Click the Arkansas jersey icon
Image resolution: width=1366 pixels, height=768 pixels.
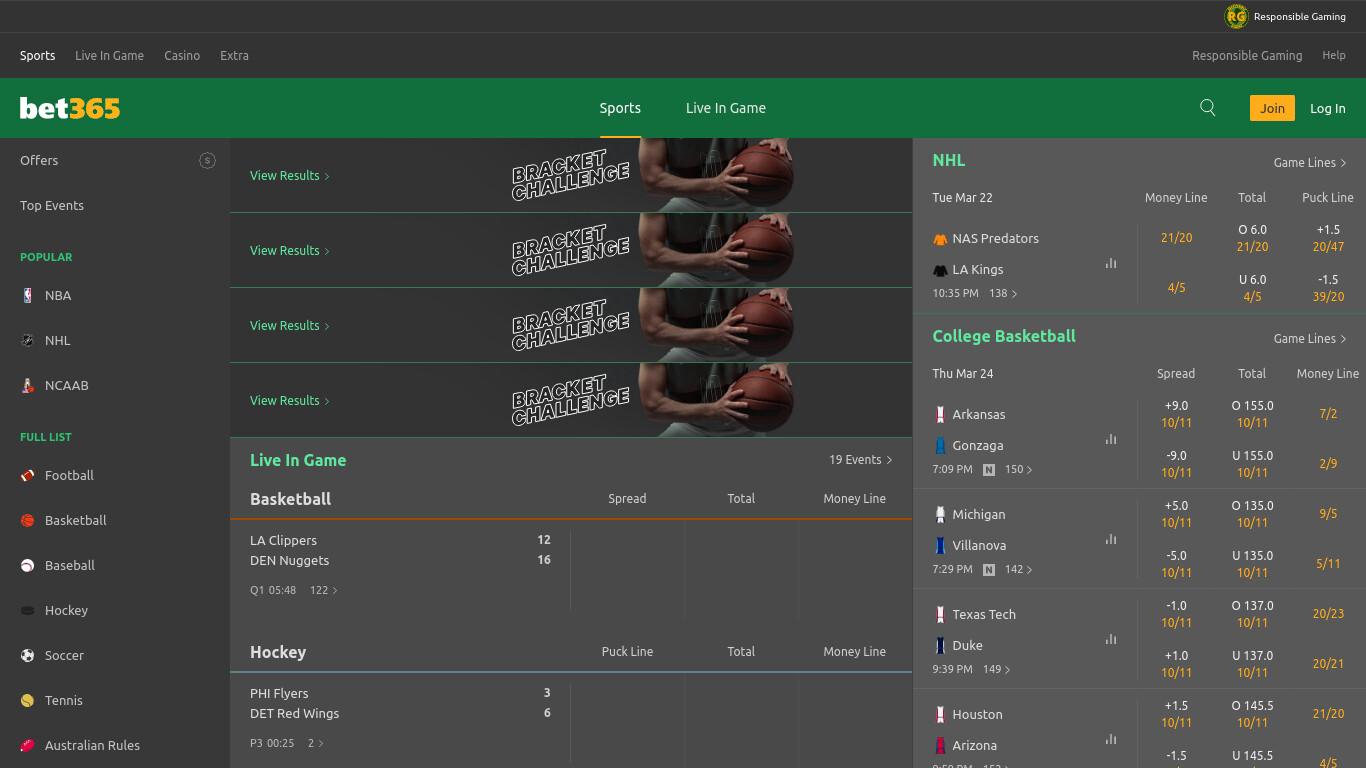click(940, 415)
